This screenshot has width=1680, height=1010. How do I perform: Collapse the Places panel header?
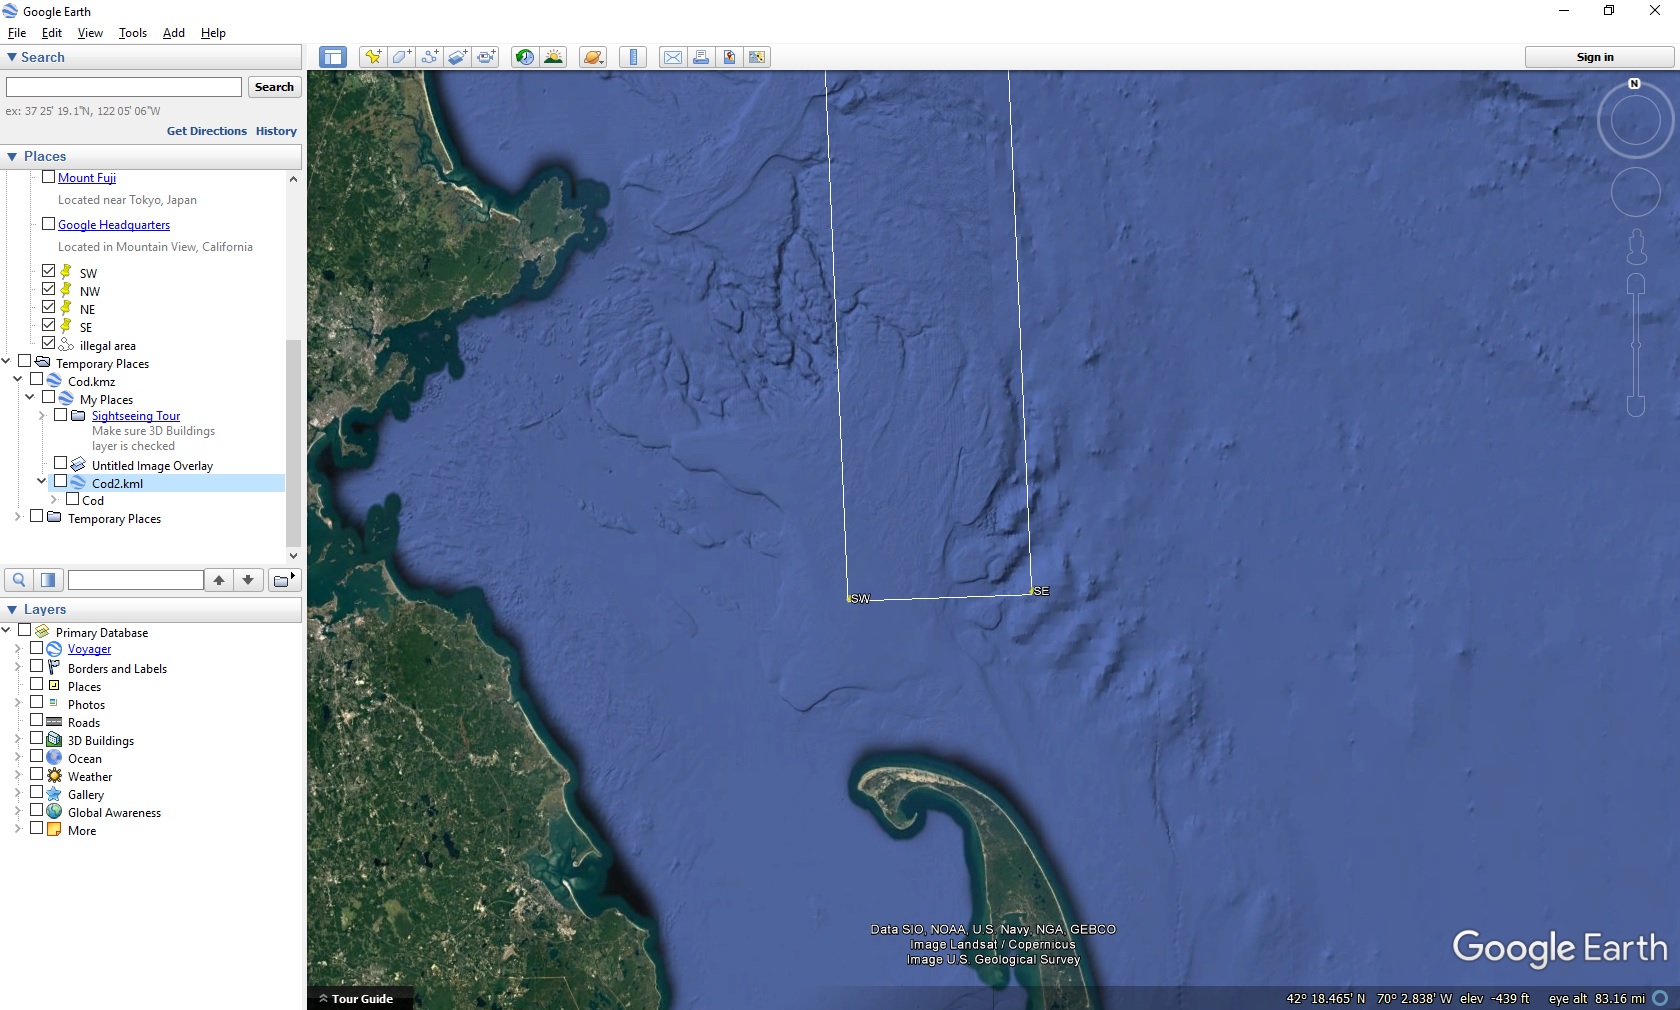click(x=12, y=157)
